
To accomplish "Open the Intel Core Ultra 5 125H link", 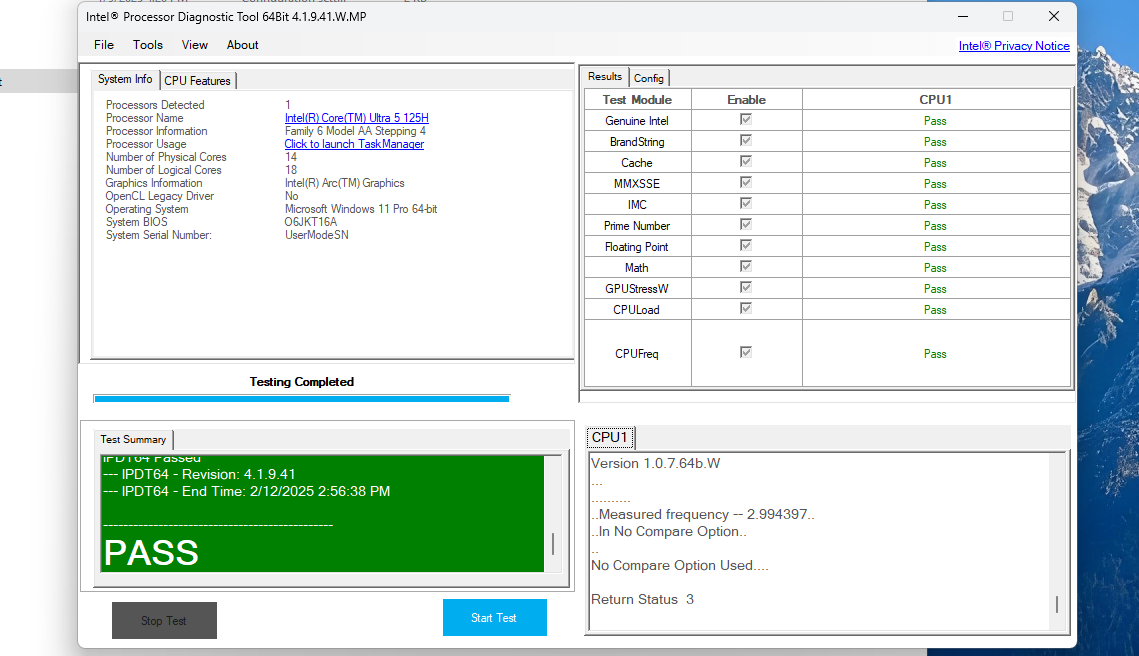I will pyautogui.click(x=357, y=118).
